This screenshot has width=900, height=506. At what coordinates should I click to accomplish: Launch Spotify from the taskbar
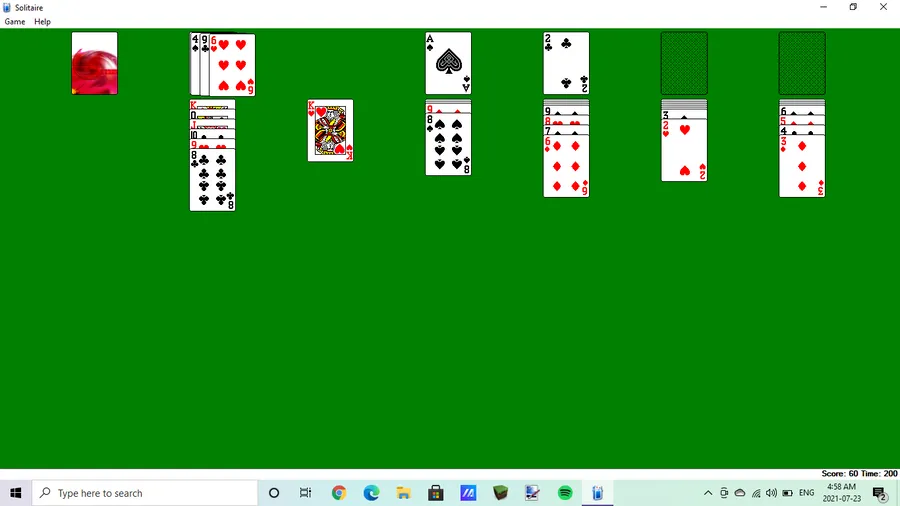pos(565,493)
